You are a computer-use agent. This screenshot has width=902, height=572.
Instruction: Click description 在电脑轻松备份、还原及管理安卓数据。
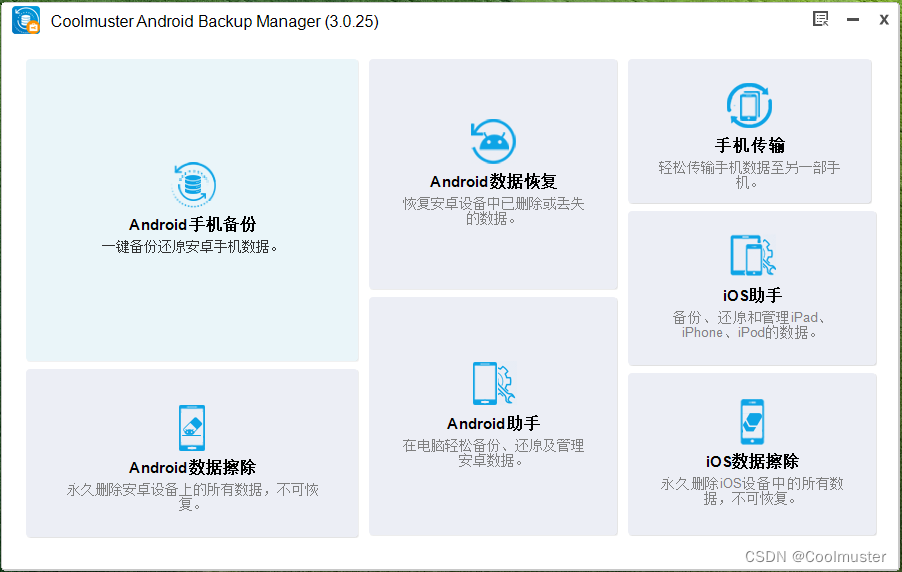coord(493,453)
